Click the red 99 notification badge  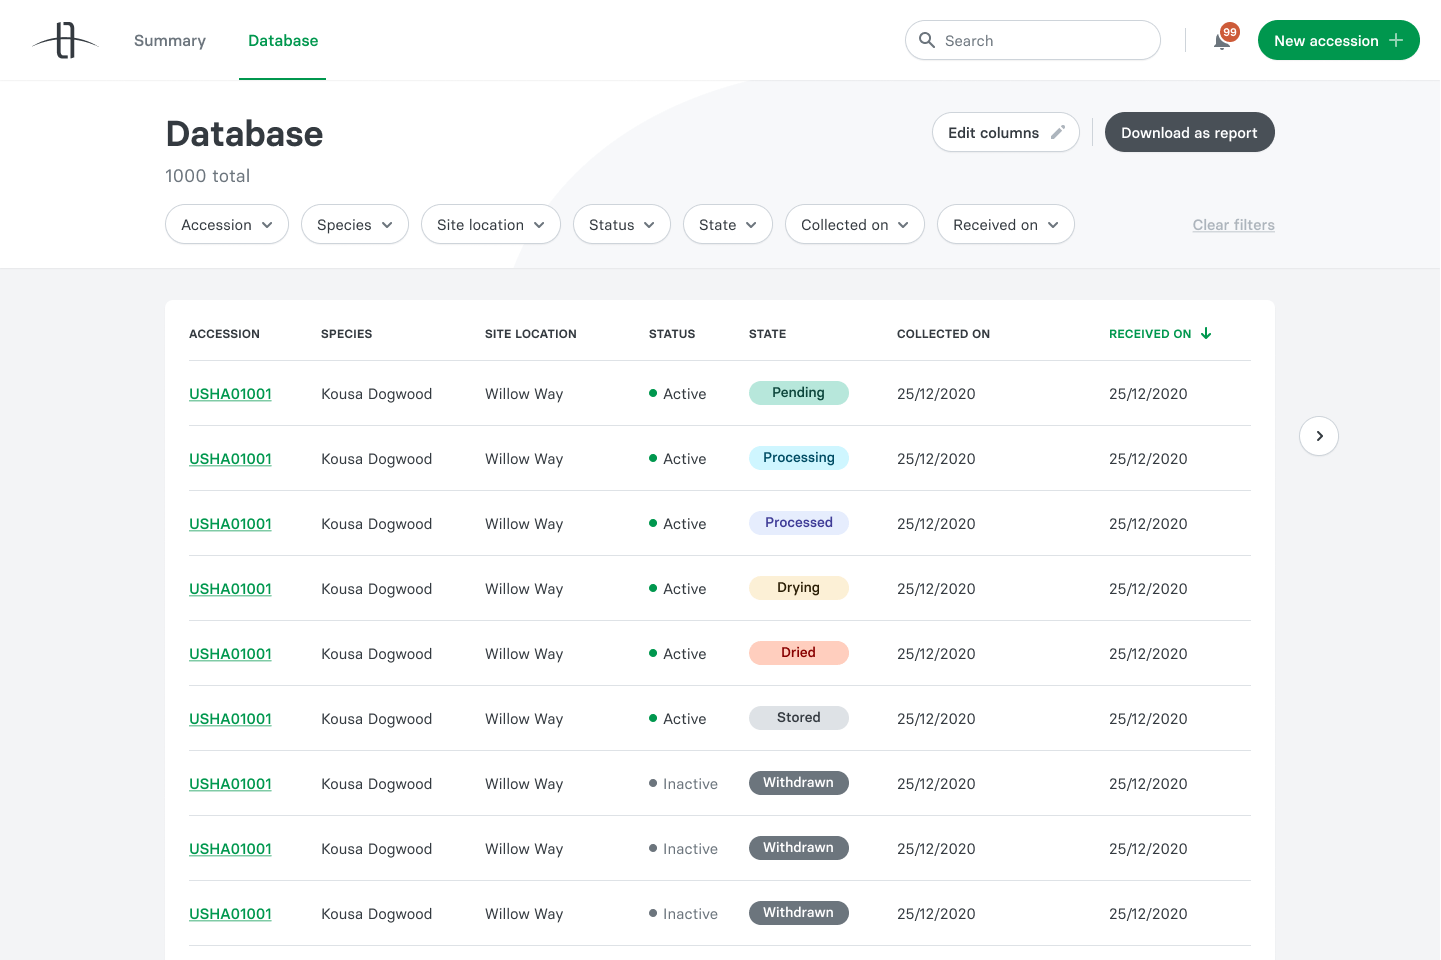point(1230,32)
